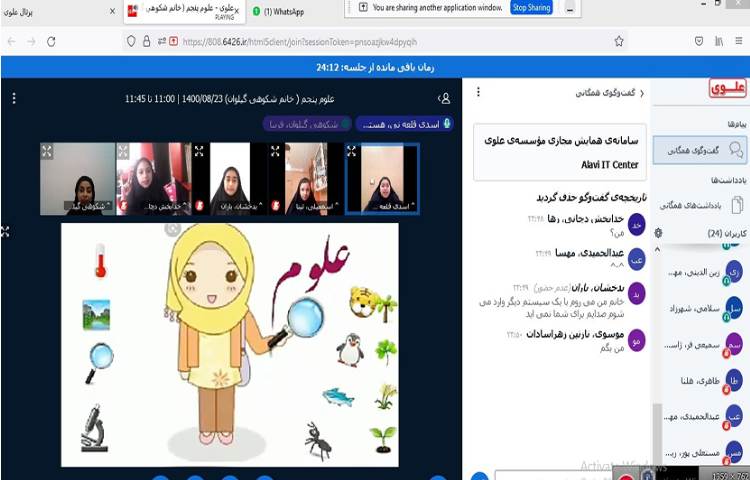This screenshot has width=750, height=480.
Task: Switch to the WhatsApp browser tab
Action: (x=278, y=11)
